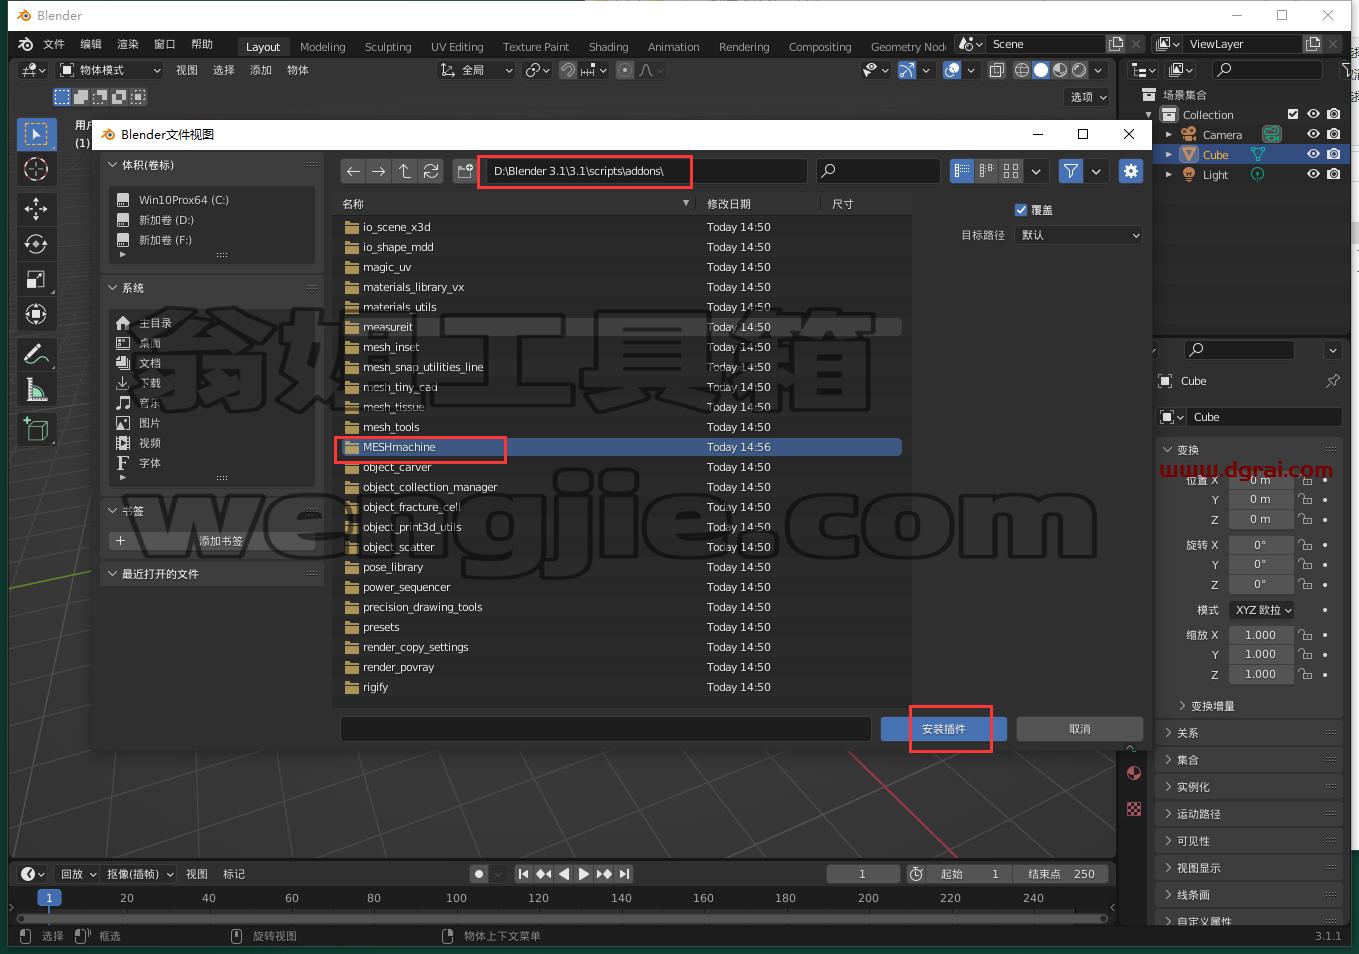Screen dimensions: 1359x954
Task: Toggle snapping magnet icon
Action: (x=567, y=70)
